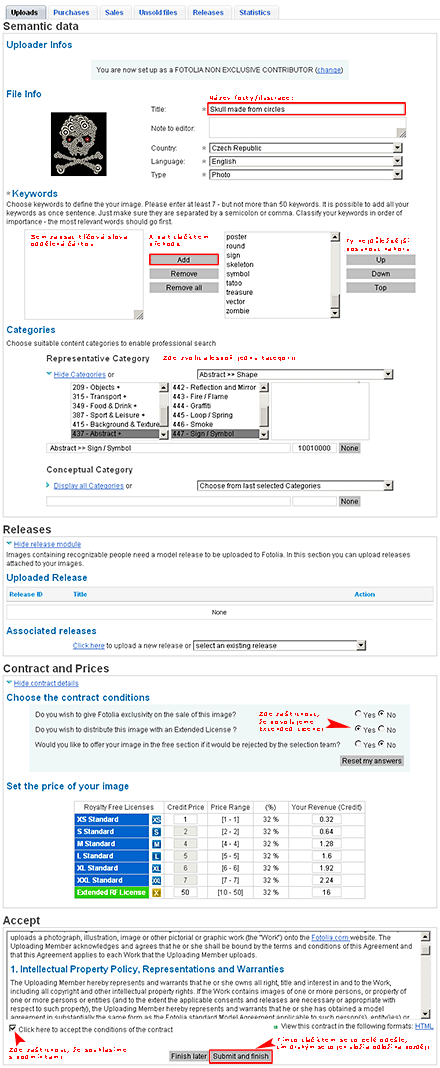Collapse the Hide Categories arrow
The height and width of the screenshot is (1068, 440).
49,374
